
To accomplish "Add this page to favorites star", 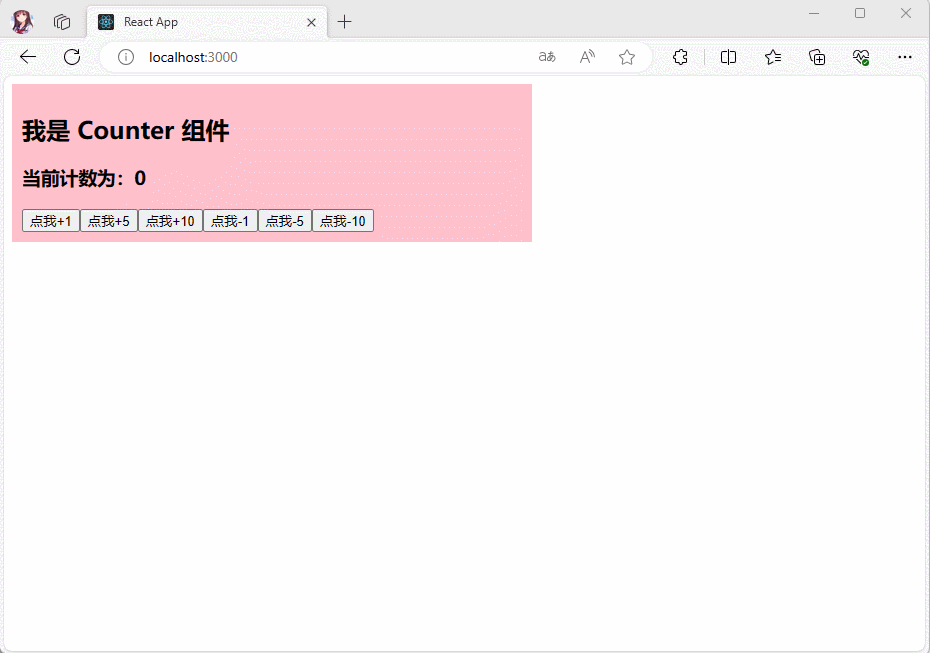I will [x=627, y=57].
